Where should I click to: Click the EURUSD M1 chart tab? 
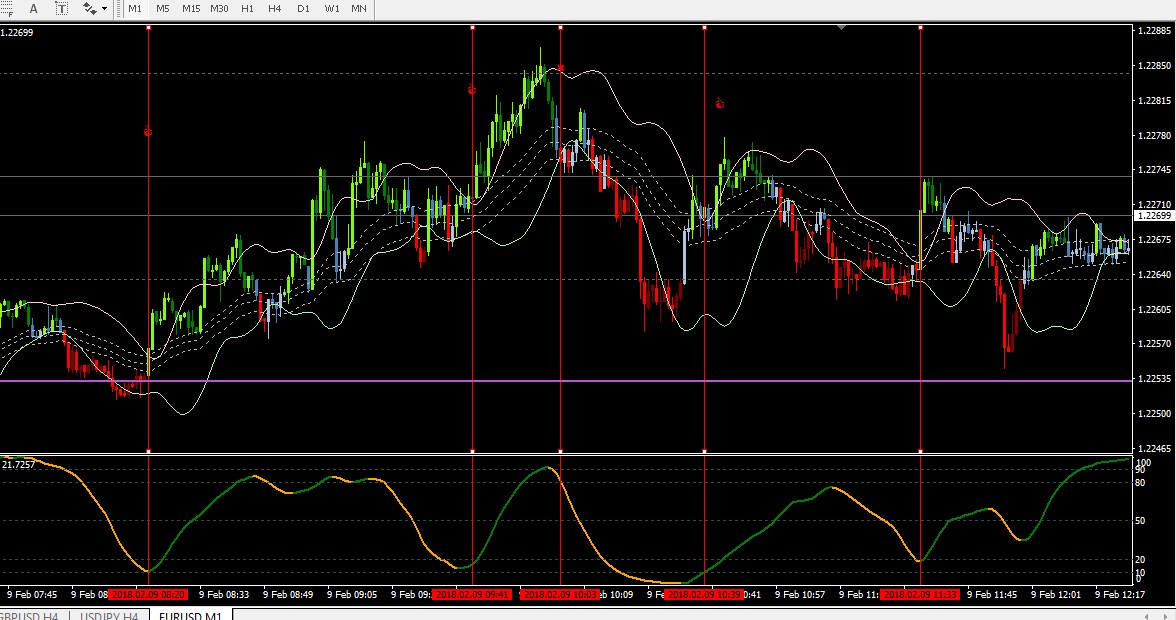click(190, 616)
